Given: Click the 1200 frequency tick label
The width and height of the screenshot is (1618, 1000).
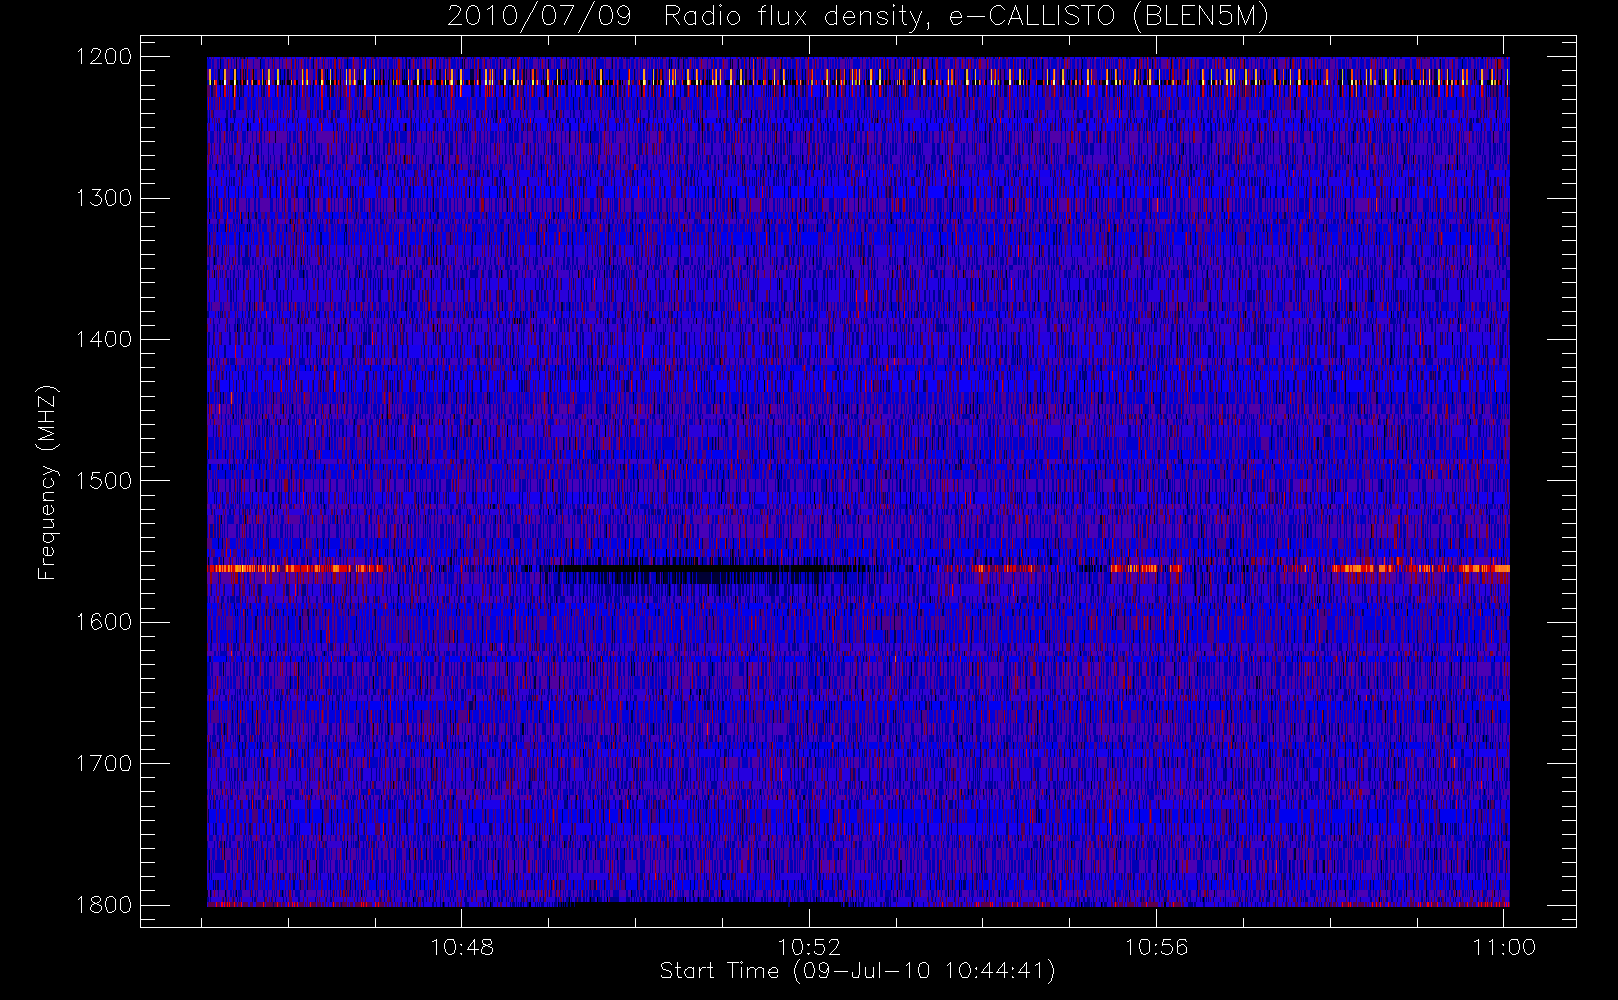Looking at the screenshot, I should 104,57.
